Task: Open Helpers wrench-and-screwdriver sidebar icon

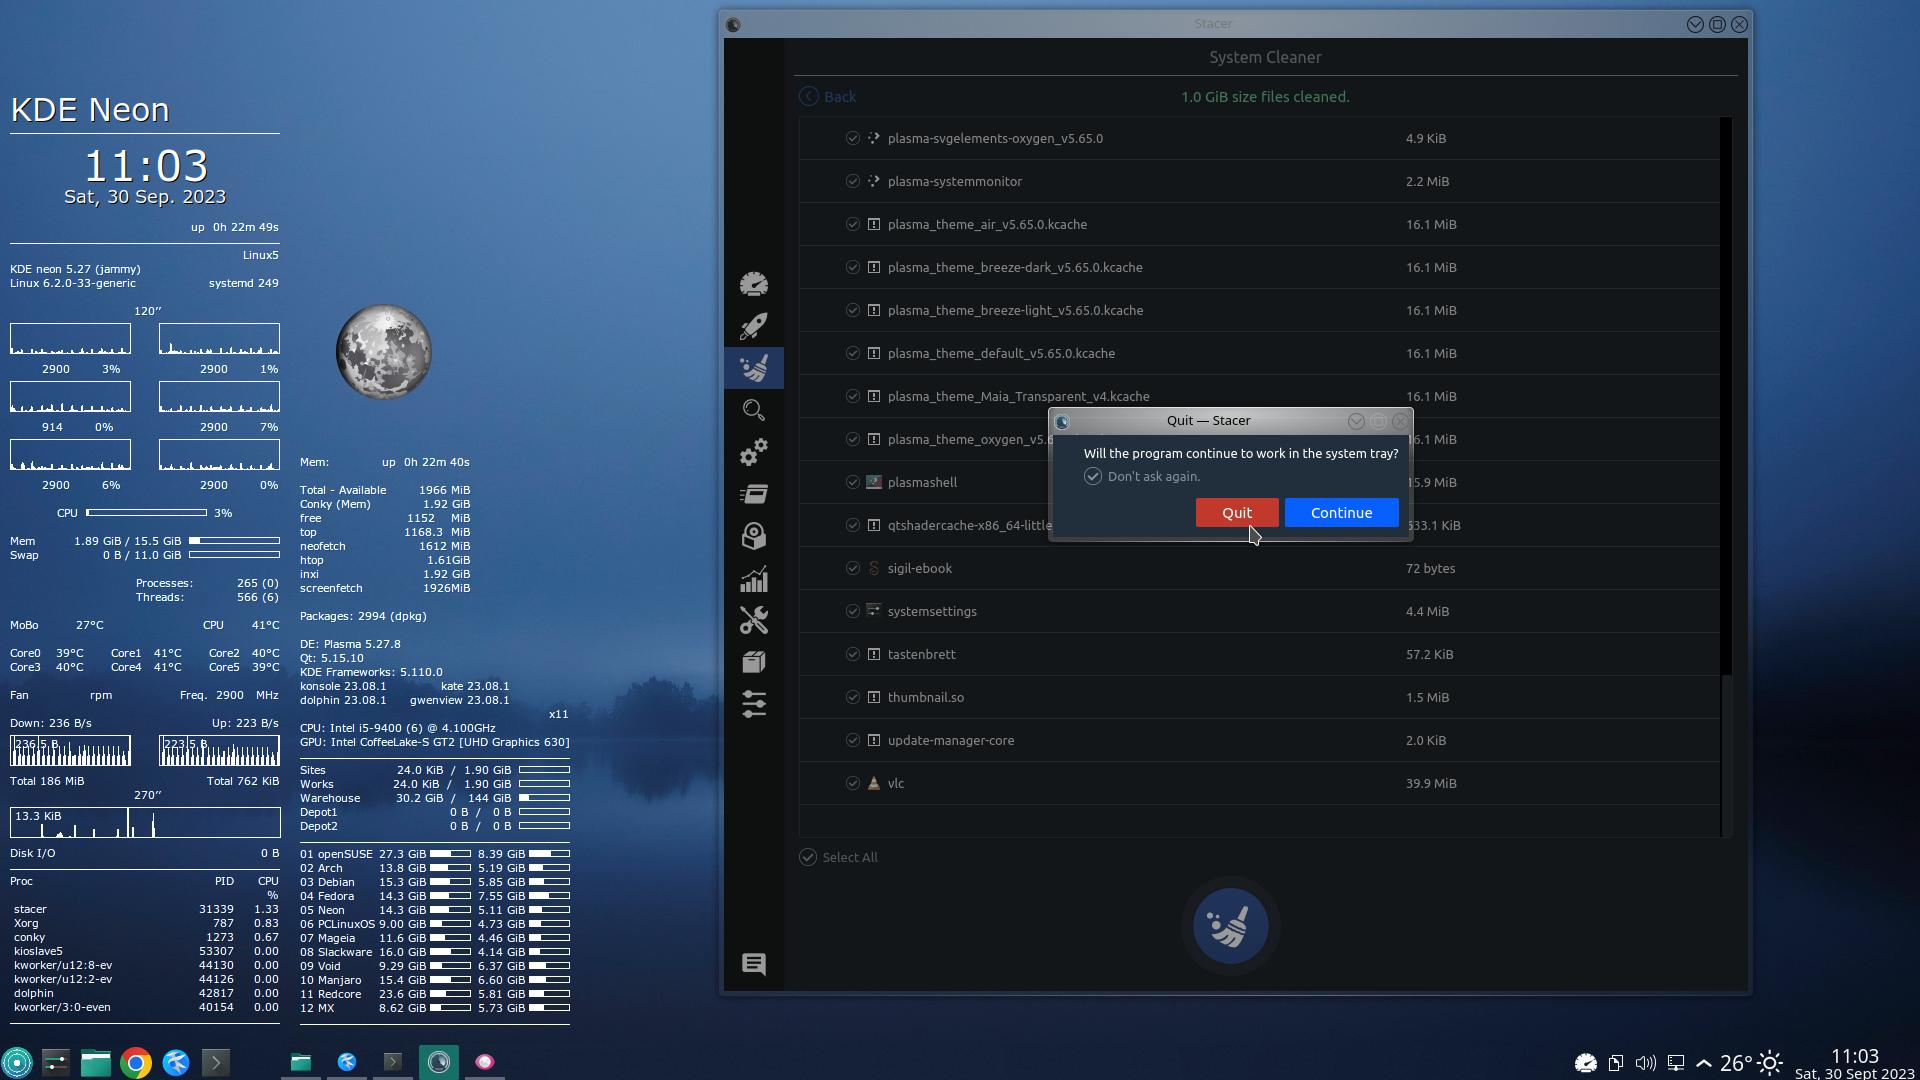Action: [x=754, y=620]
